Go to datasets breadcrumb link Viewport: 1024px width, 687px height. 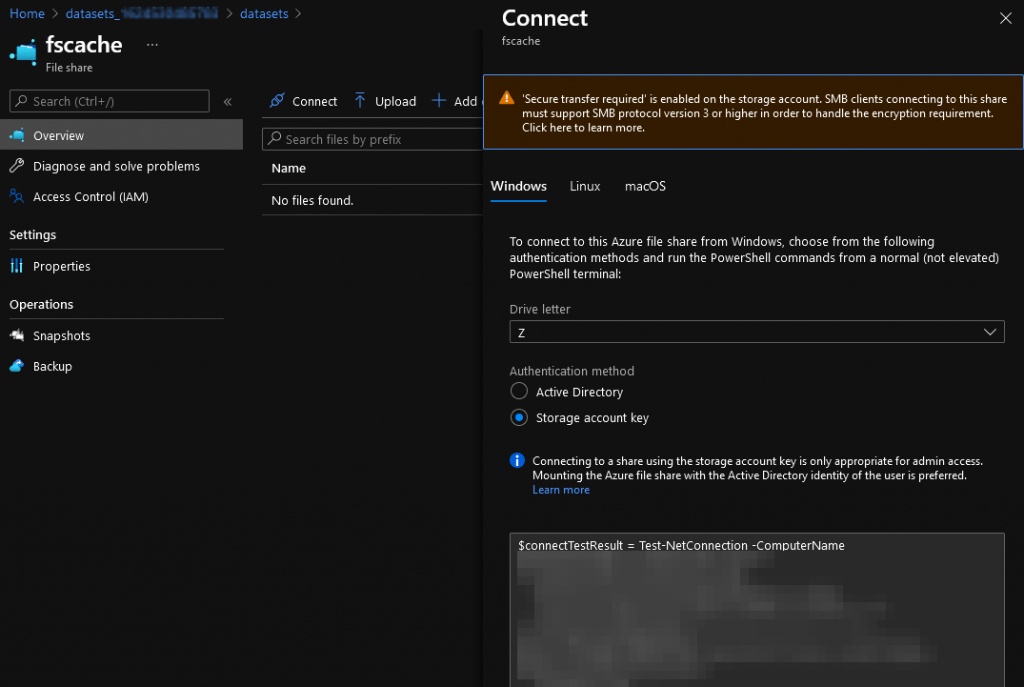(x=264, y=13)
